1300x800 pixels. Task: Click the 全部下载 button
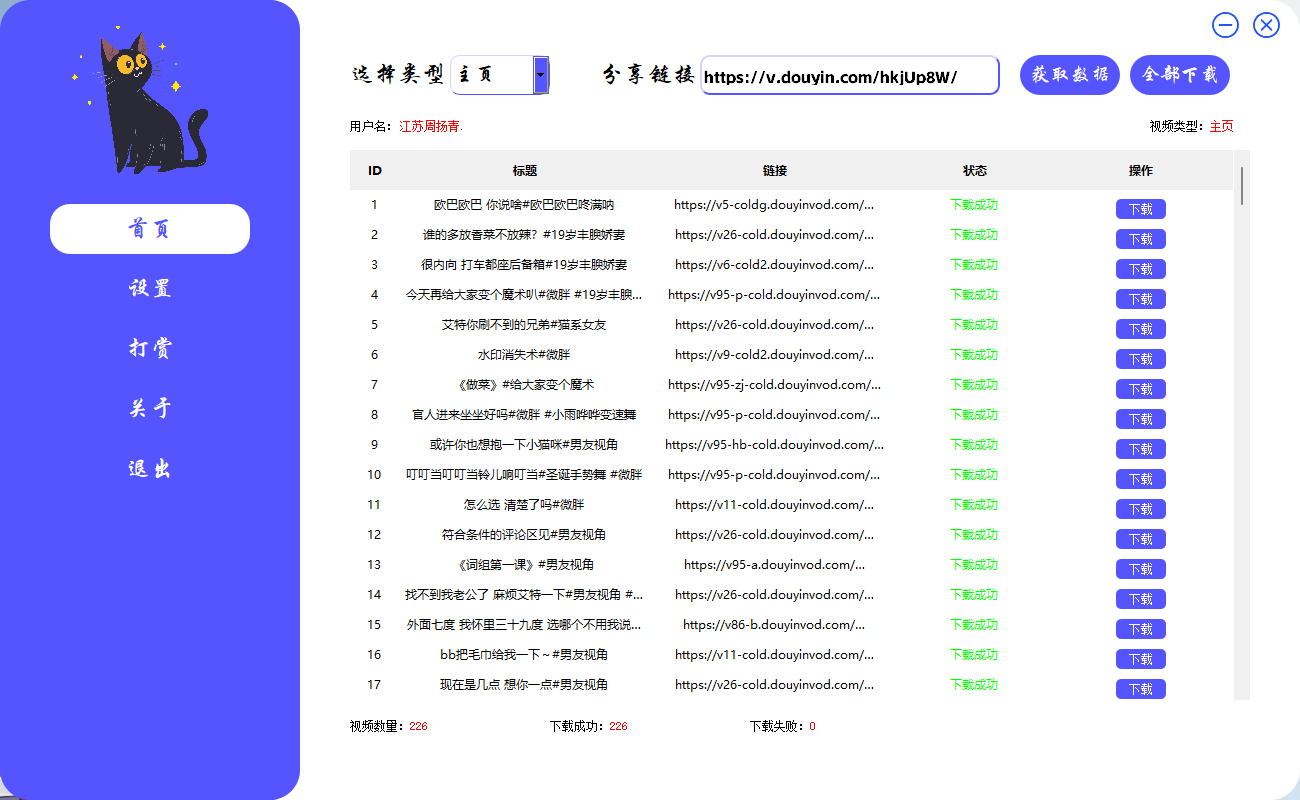[1179, 74]
